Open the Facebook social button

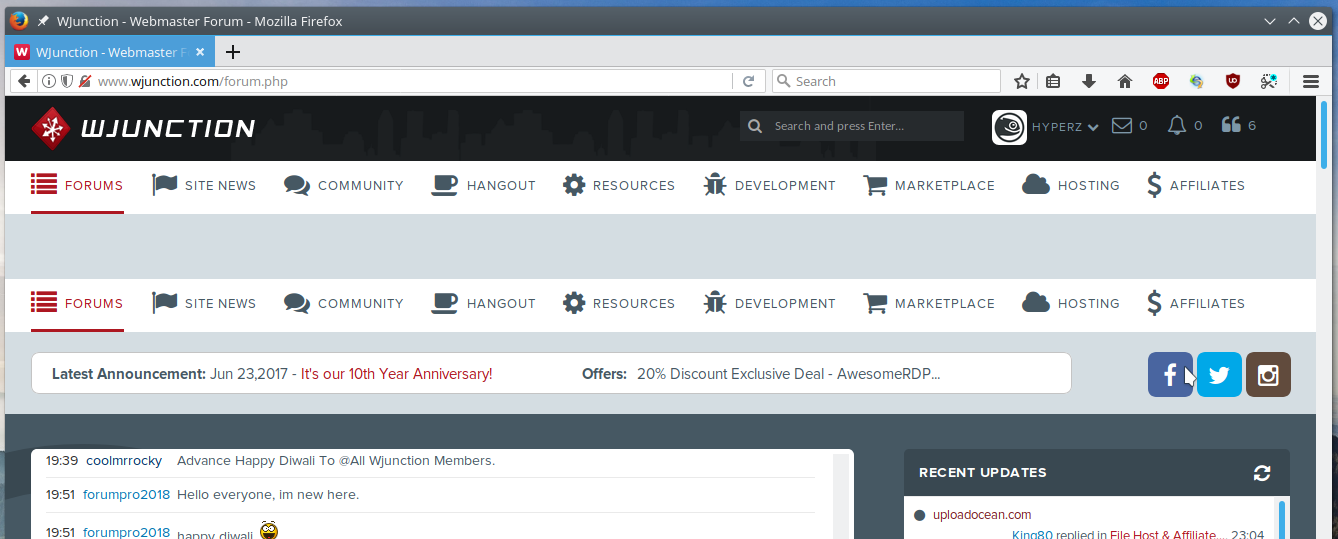pyautogui.click(x=1170, y=375)
